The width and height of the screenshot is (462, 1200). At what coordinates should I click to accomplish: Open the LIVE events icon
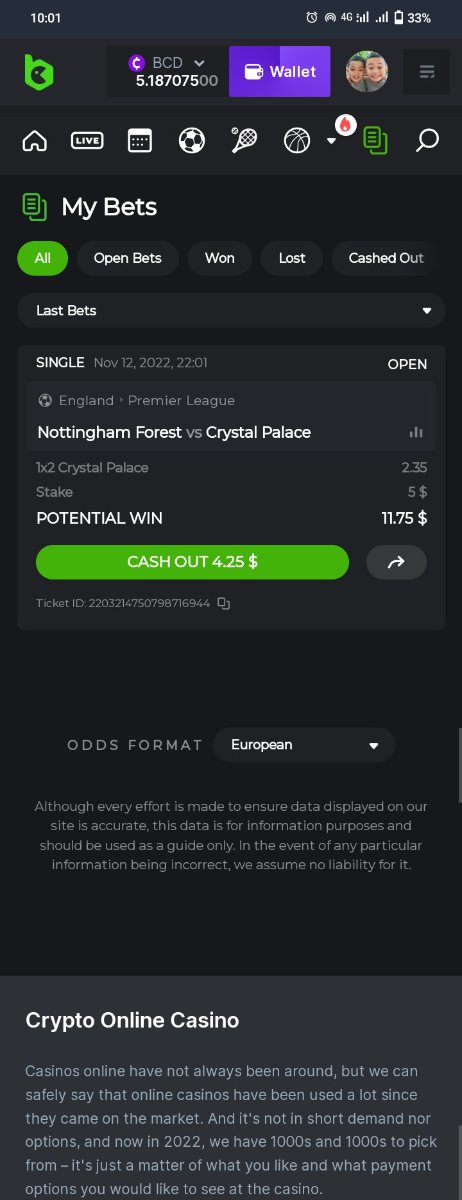tap(87, 140)
